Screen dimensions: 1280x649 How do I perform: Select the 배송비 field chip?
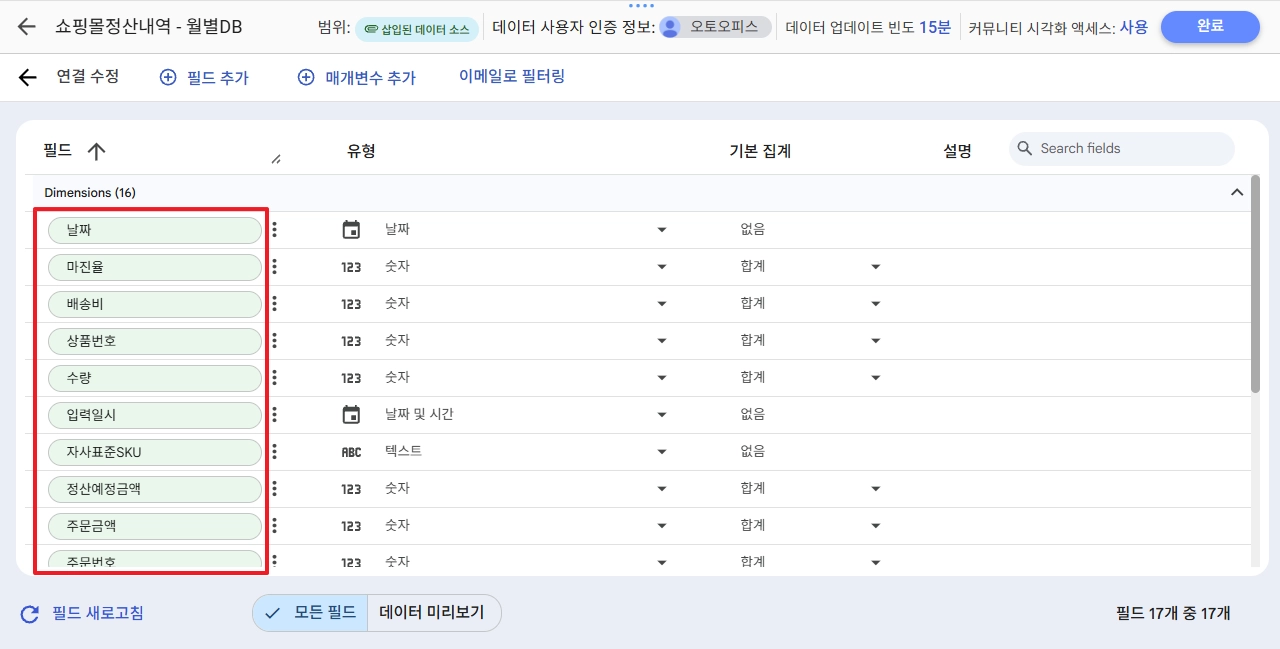pos(155,304)
